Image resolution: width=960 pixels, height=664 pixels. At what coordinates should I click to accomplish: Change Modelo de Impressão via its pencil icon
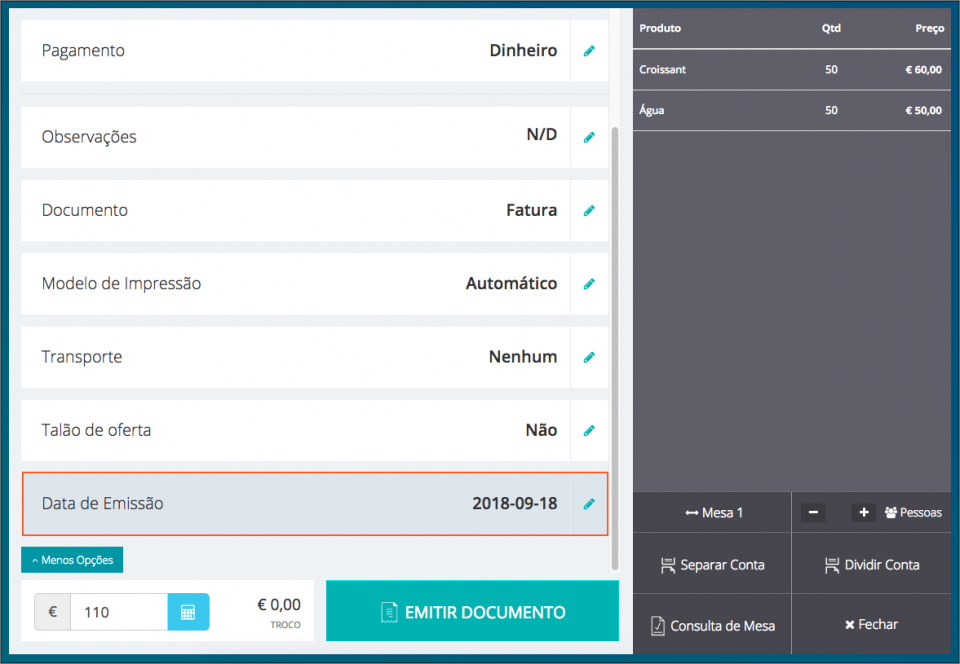point(589,284)
